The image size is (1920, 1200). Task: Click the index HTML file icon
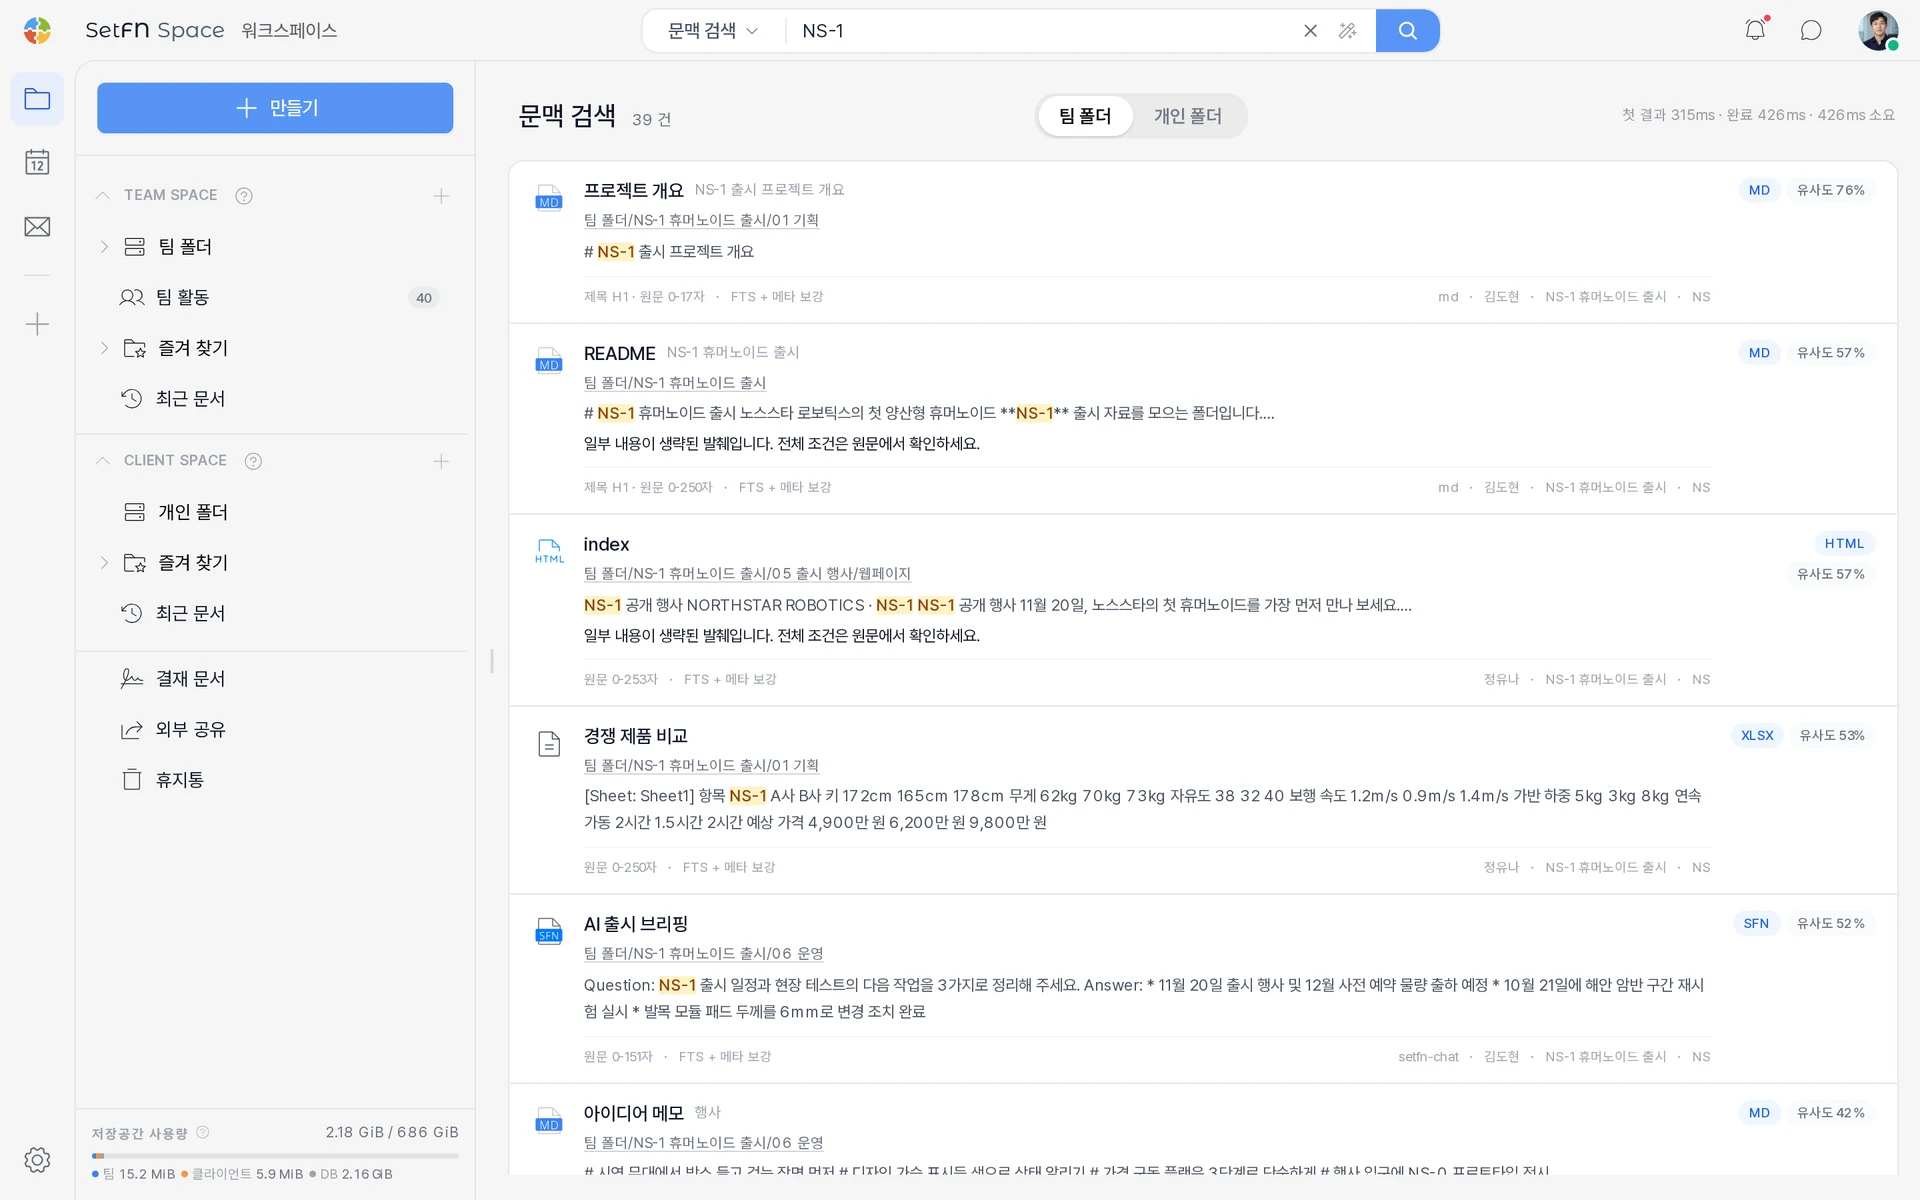pos(549,551)
